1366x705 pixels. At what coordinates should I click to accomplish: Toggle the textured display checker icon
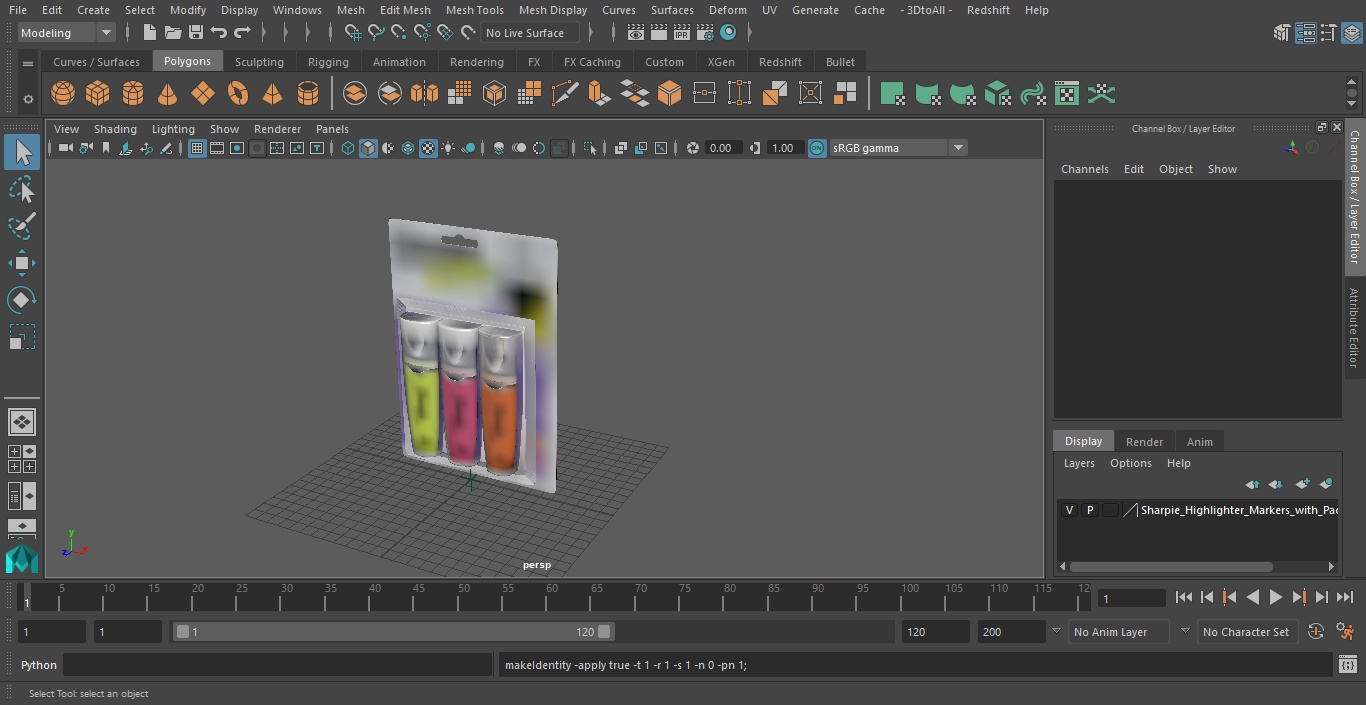[428, 148]
